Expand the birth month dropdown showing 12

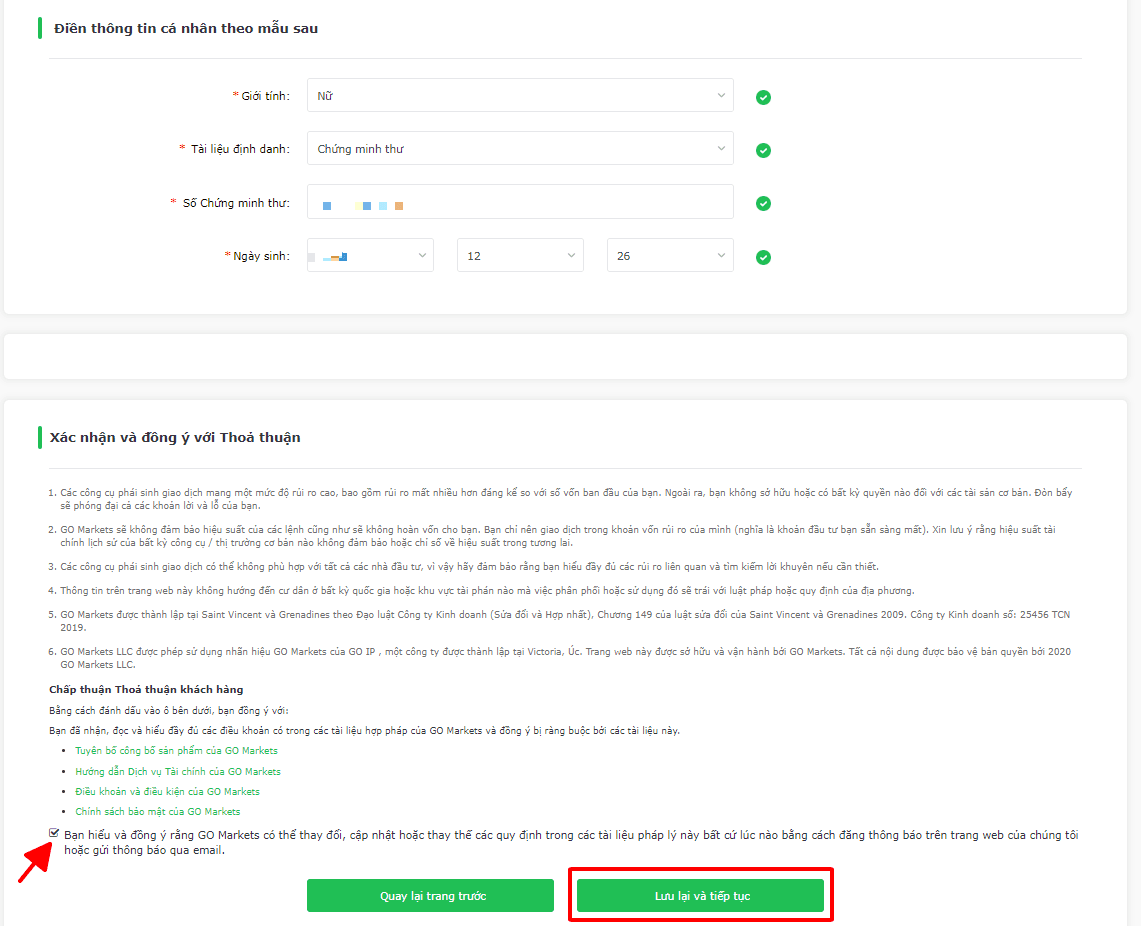tap(520, 255)
